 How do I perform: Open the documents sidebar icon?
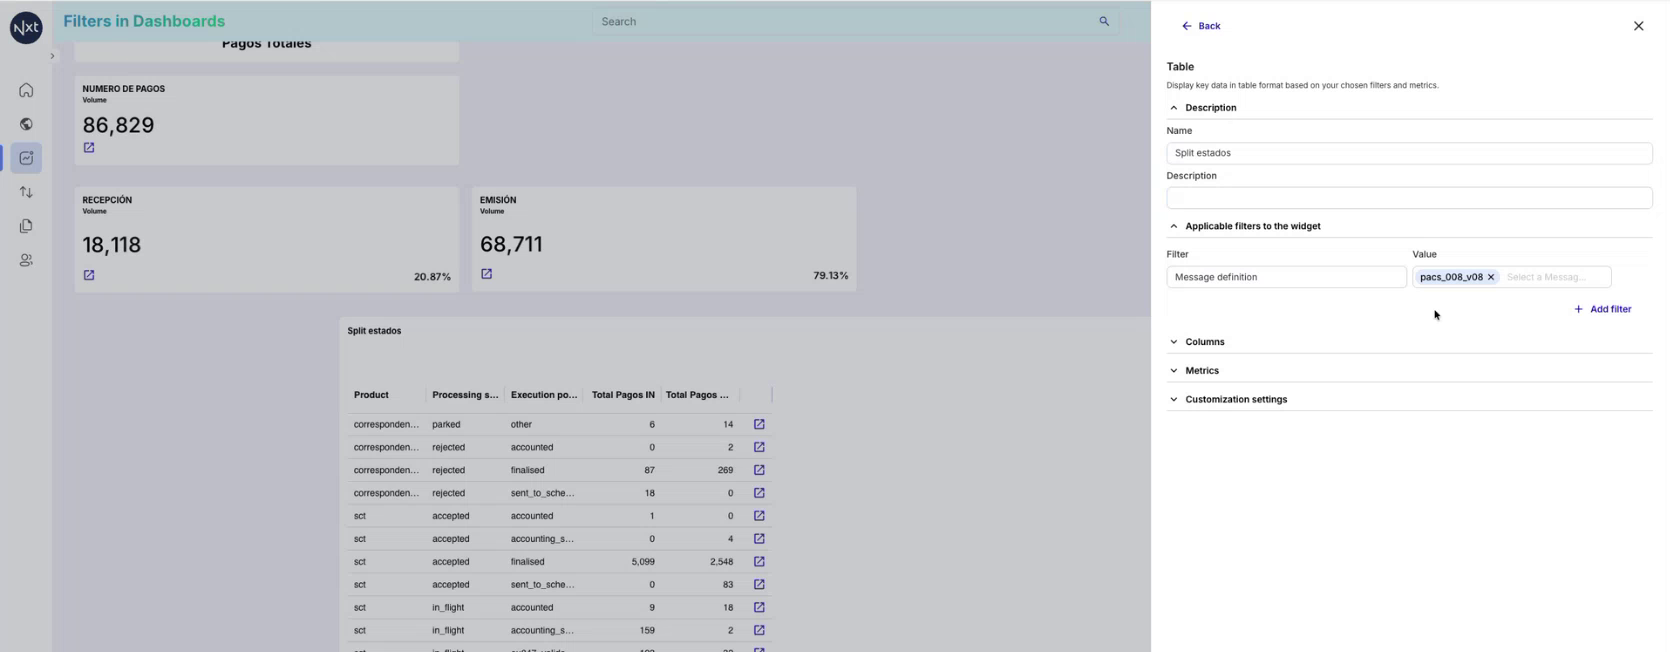pos(26,226)
